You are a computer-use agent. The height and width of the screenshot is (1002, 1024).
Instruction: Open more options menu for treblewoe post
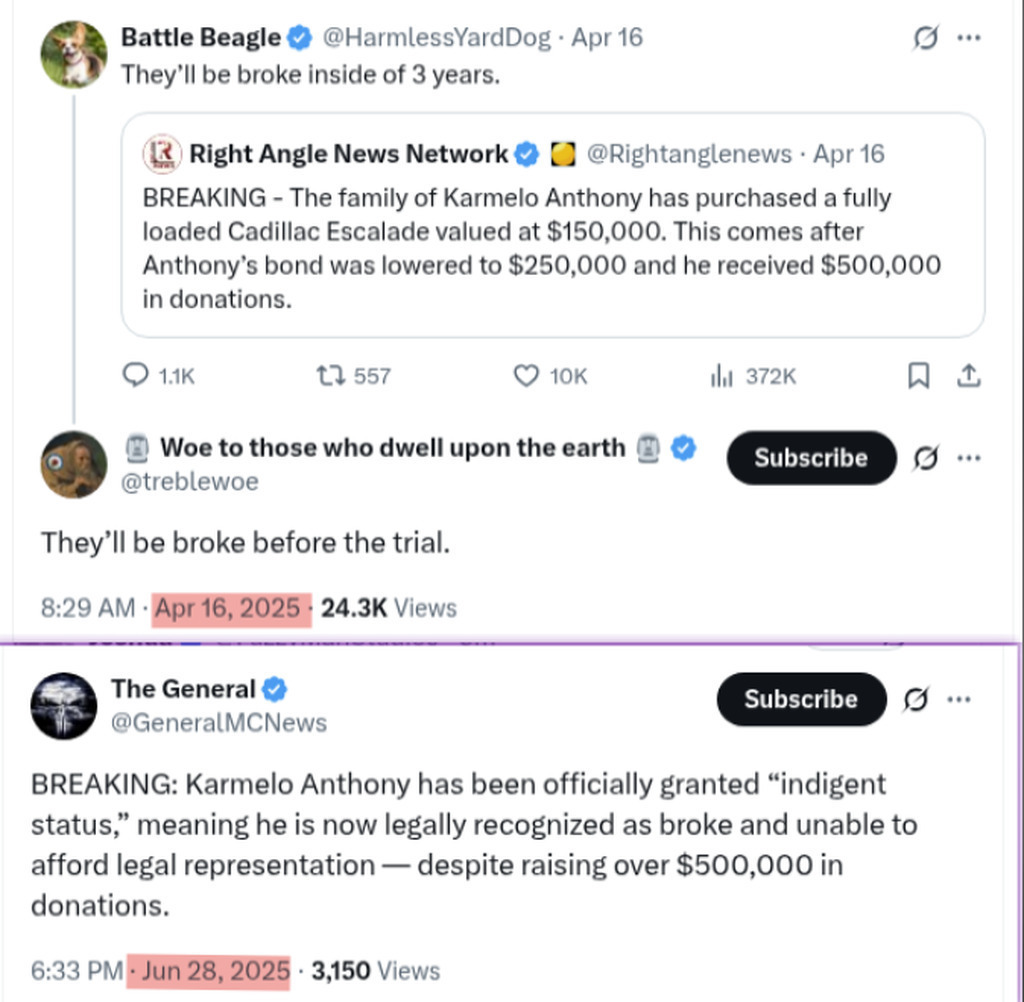[968, 458]
